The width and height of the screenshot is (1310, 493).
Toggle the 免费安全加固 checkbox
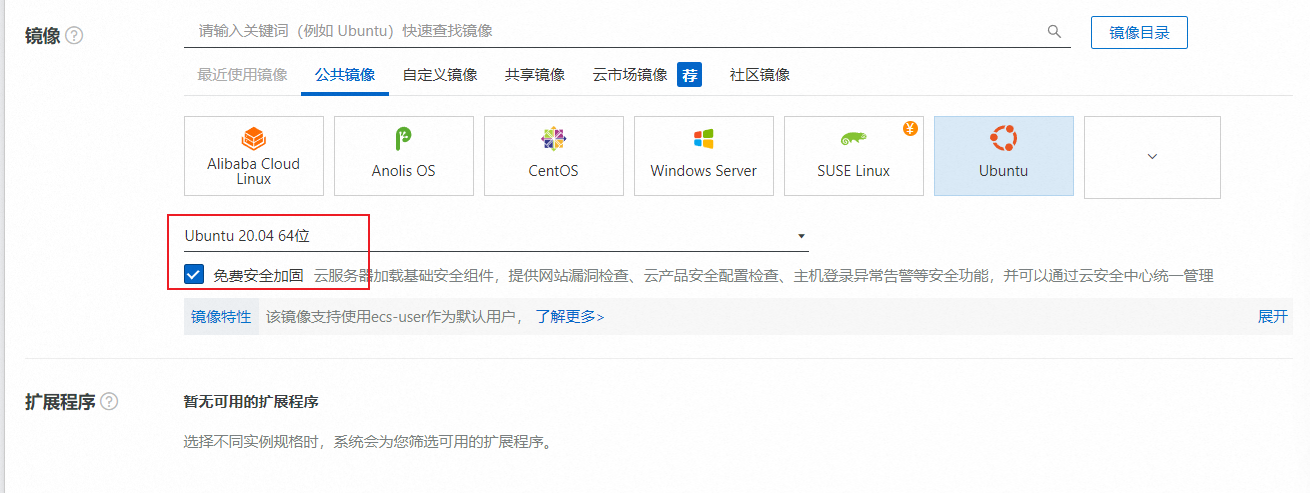[x=194, y=275]
